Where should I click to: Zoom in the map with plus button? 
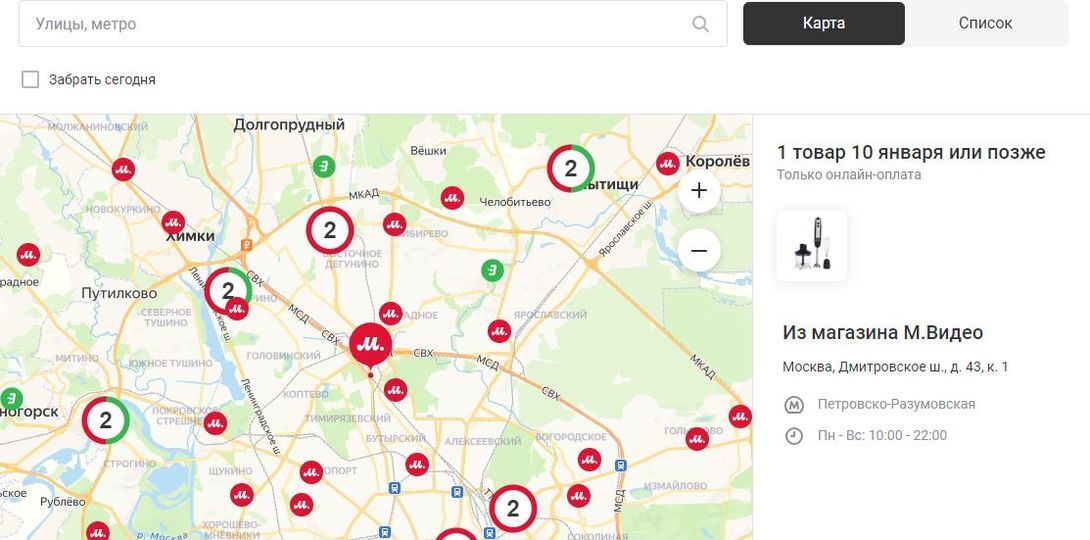click(699, 190)
